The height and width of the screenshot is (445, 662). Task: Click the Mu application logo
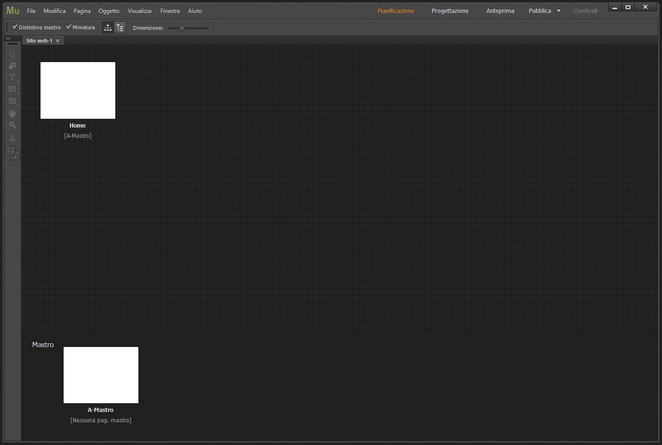coord(13,11)
